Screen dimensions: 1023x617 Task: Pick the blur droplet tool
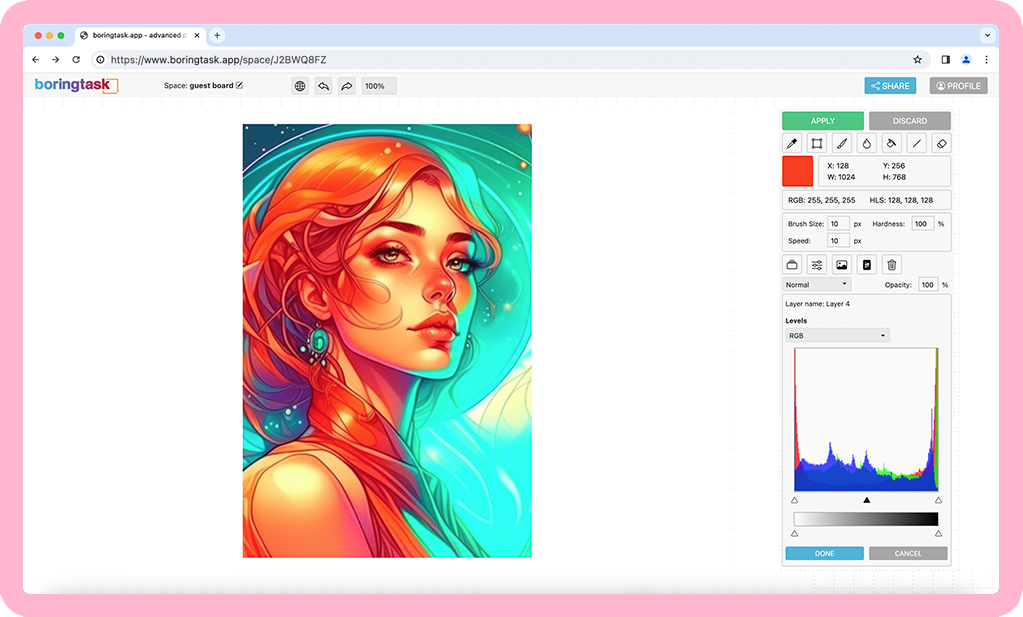coord(867,143)
